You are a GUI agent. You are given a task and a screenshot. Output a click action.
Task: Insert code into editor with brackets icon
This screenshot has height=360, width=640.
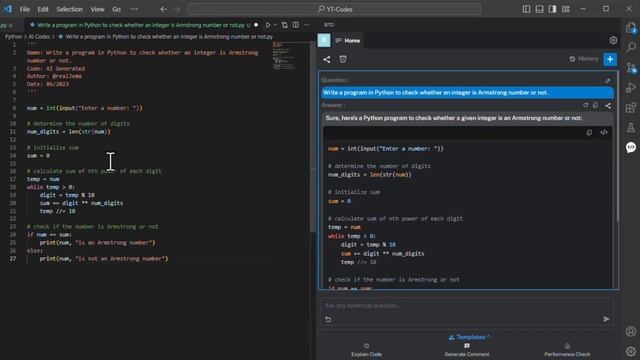[604, 132]
